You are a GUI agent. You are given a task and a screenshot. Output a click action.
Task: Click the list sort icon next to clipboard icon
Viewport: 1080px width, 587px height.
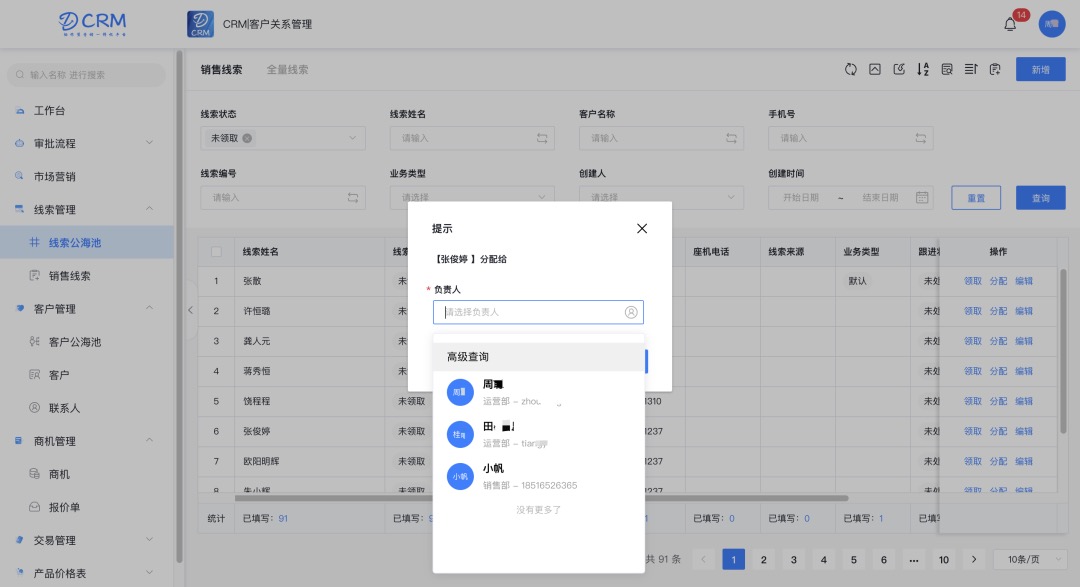[970, 69]
